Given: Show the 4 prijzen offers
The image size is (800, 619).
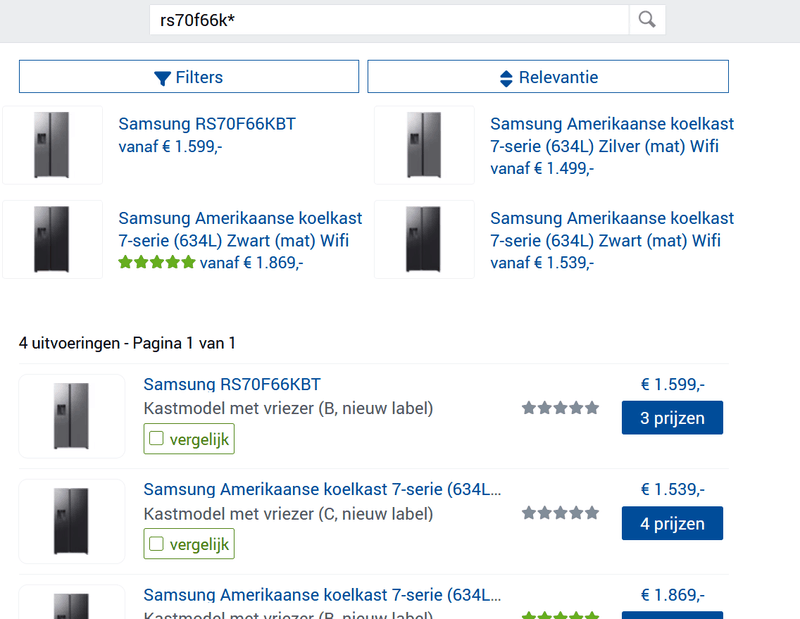Looking at the screenshot, I should (x=672, y=523).
